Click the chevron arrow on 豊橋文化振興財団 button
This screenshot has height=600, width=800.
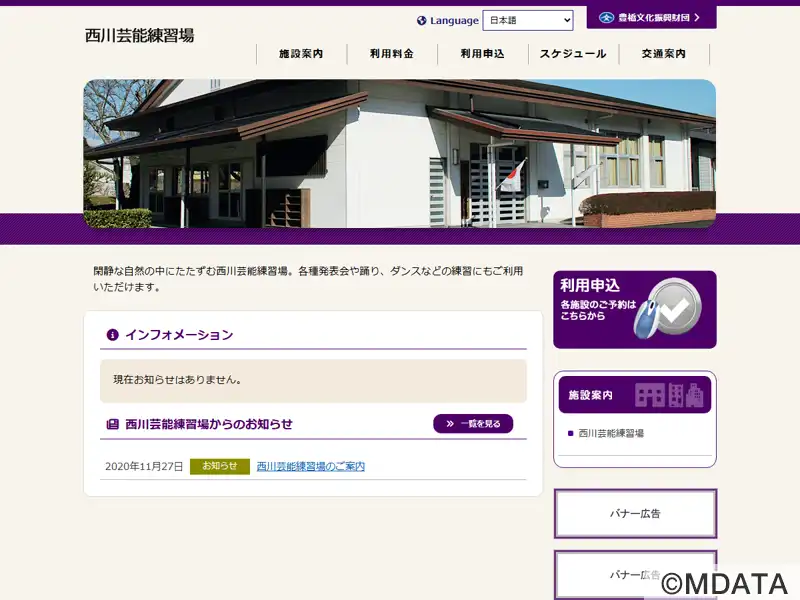coord(697,17)
